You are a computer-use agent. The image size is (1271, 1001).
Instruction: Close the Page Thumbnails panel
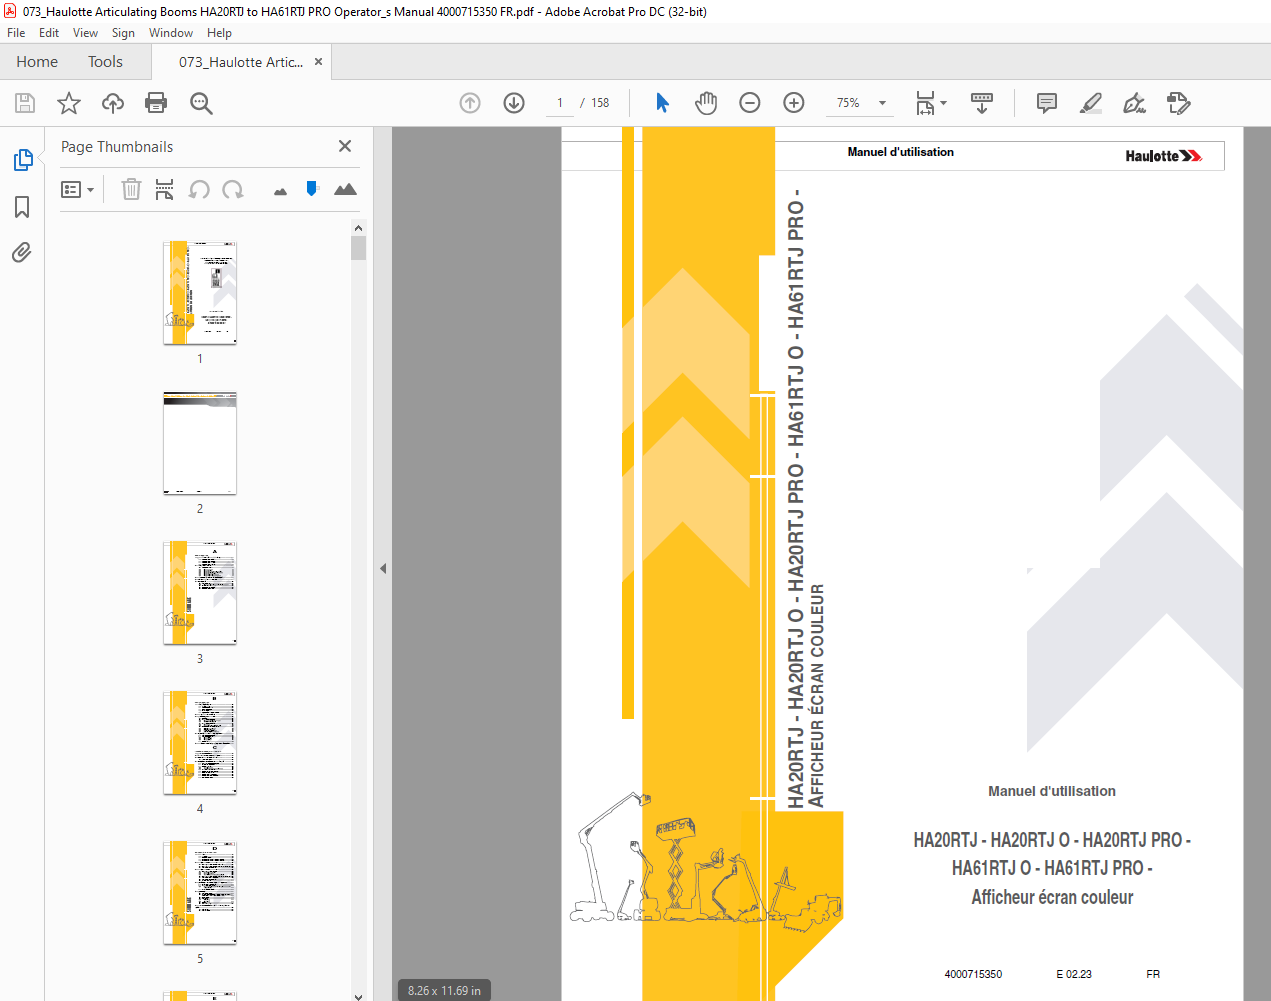click(345, 146)
